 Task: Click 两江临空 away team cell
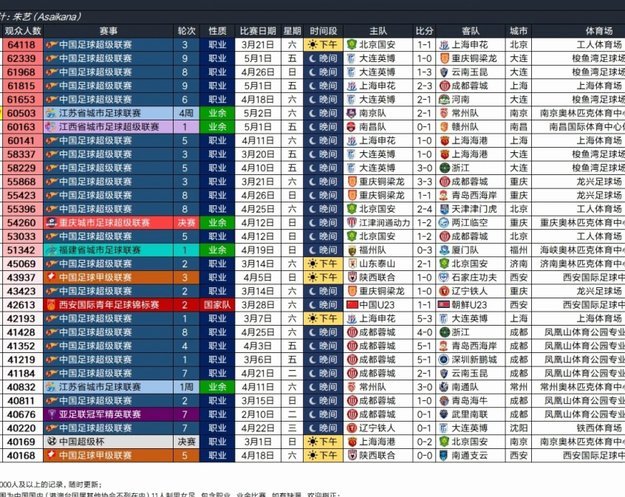470,222
